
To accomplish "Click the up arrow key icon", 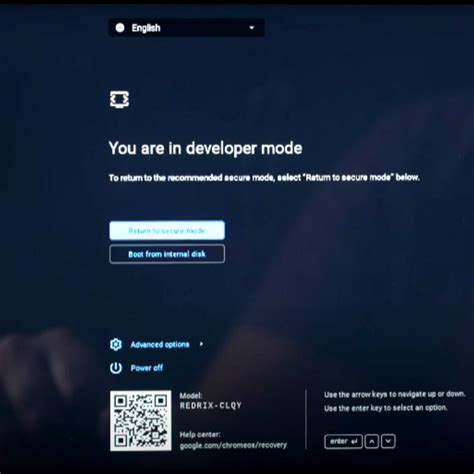I will click(x=372, y=442).
